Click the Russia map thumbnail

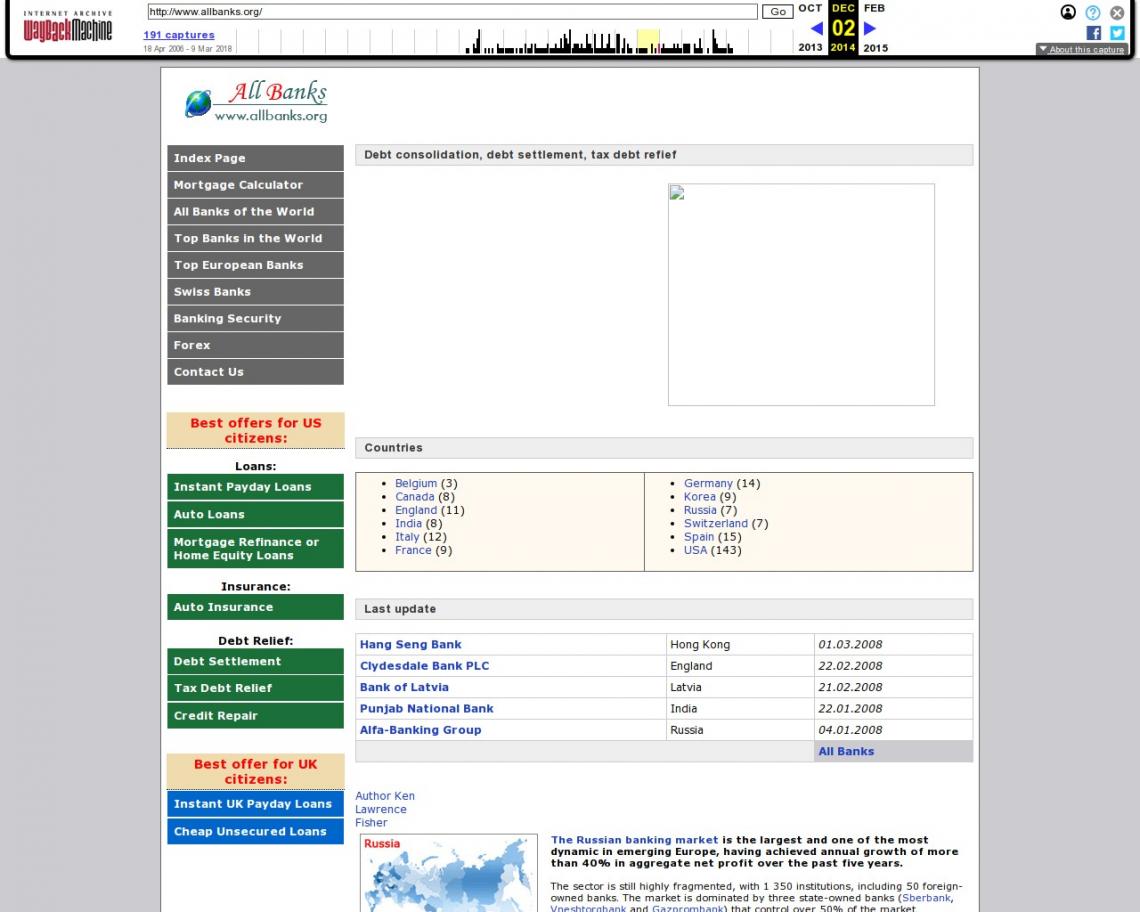pyautogui.click(x=449, y=873)
